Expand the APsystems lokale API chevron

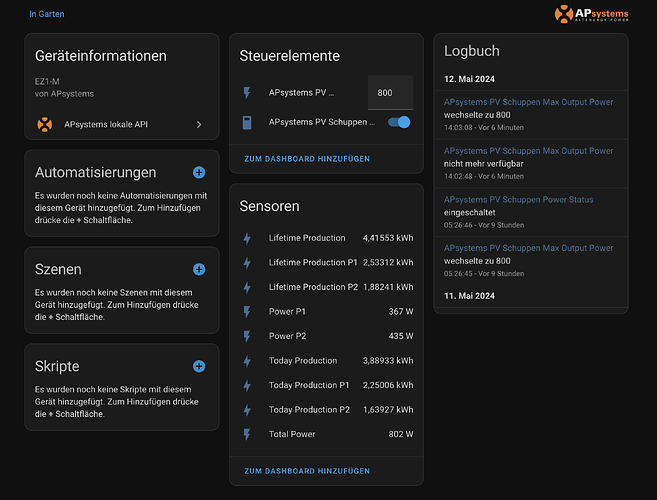point(199,124)
